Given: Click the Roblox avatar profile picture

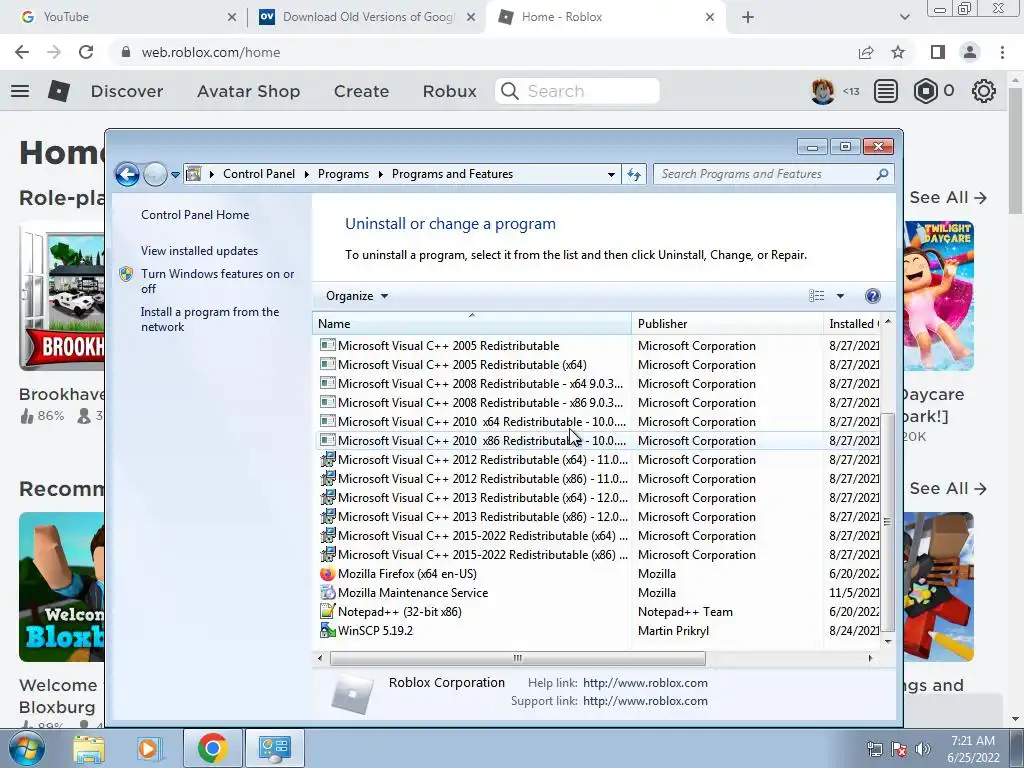Looking at the screenshot, I should [x=823, y=91].
